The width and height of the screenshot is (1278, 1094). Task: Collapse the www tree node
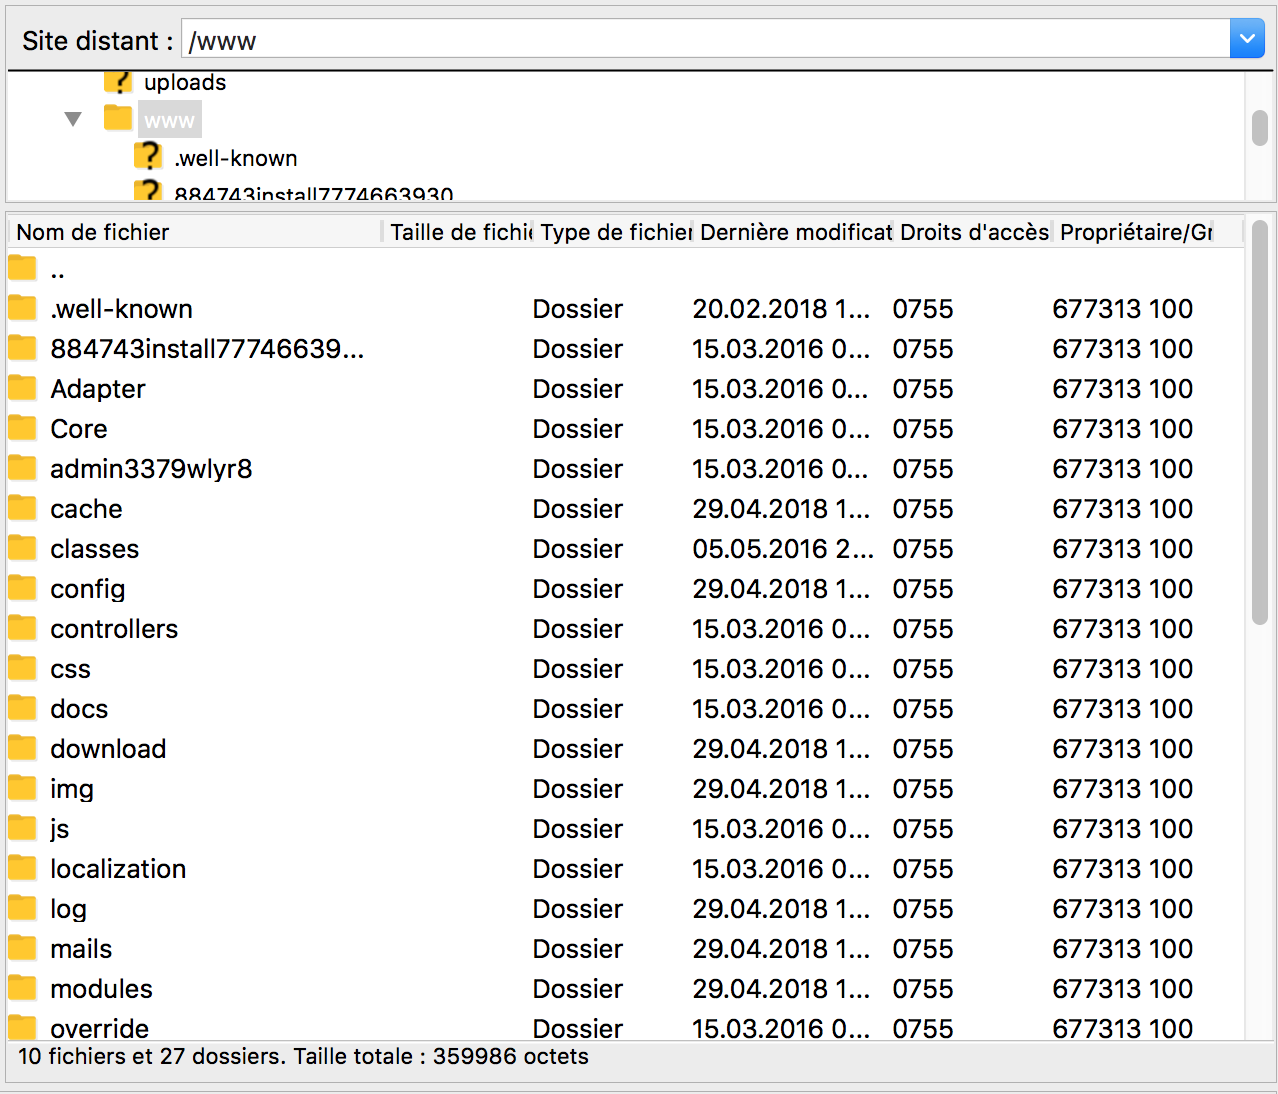click(73, 119)
